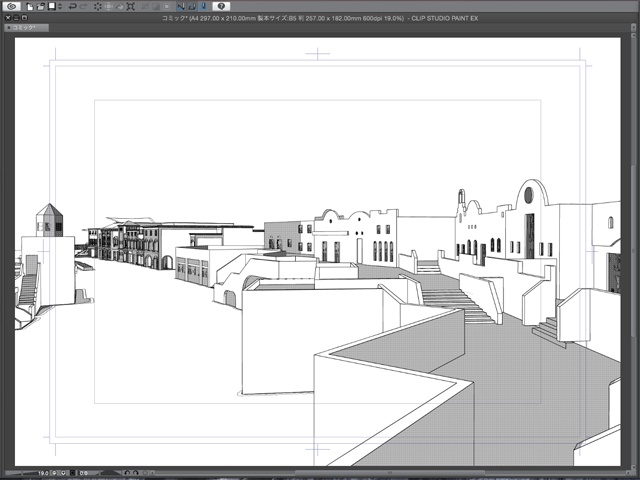Click the Clear (dotted circle) icon

coord(98,7)
